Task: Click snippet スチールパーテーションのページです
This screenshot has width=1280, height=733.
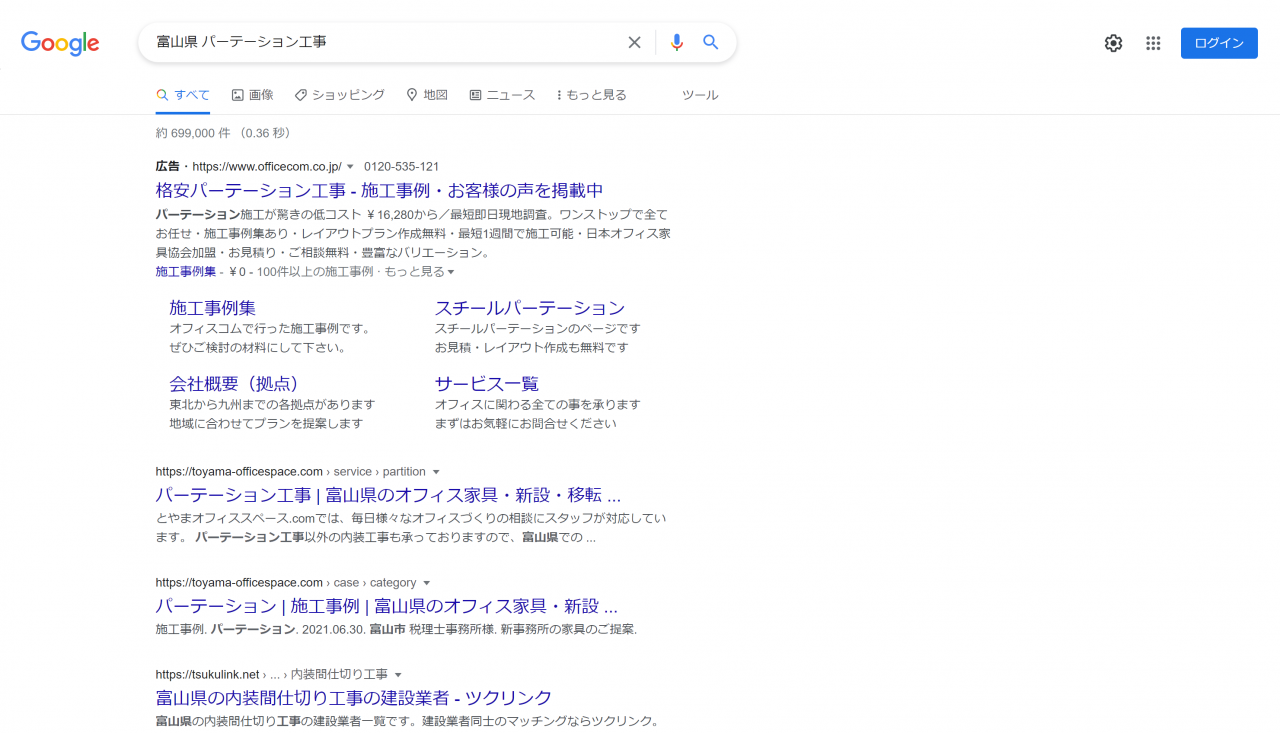Action: (x=537, y=329)
